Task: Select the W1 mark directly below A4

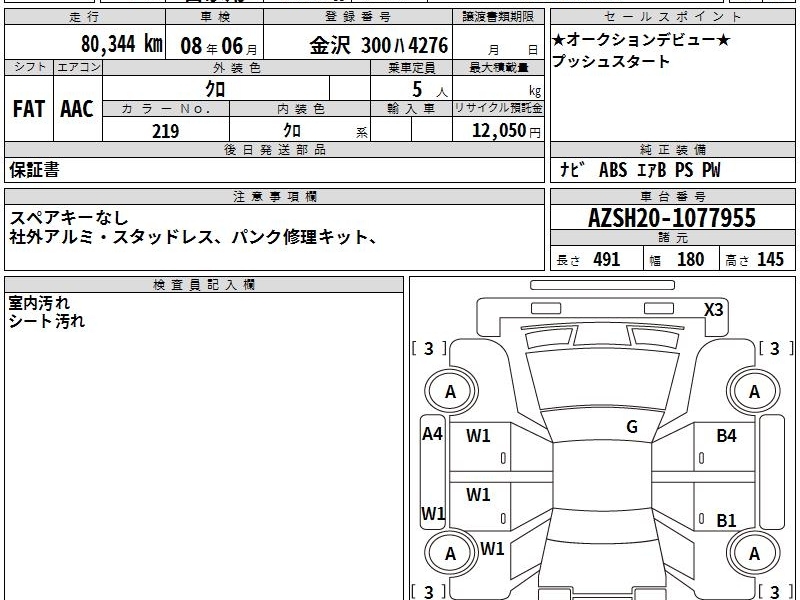Action: coord(433,513)
